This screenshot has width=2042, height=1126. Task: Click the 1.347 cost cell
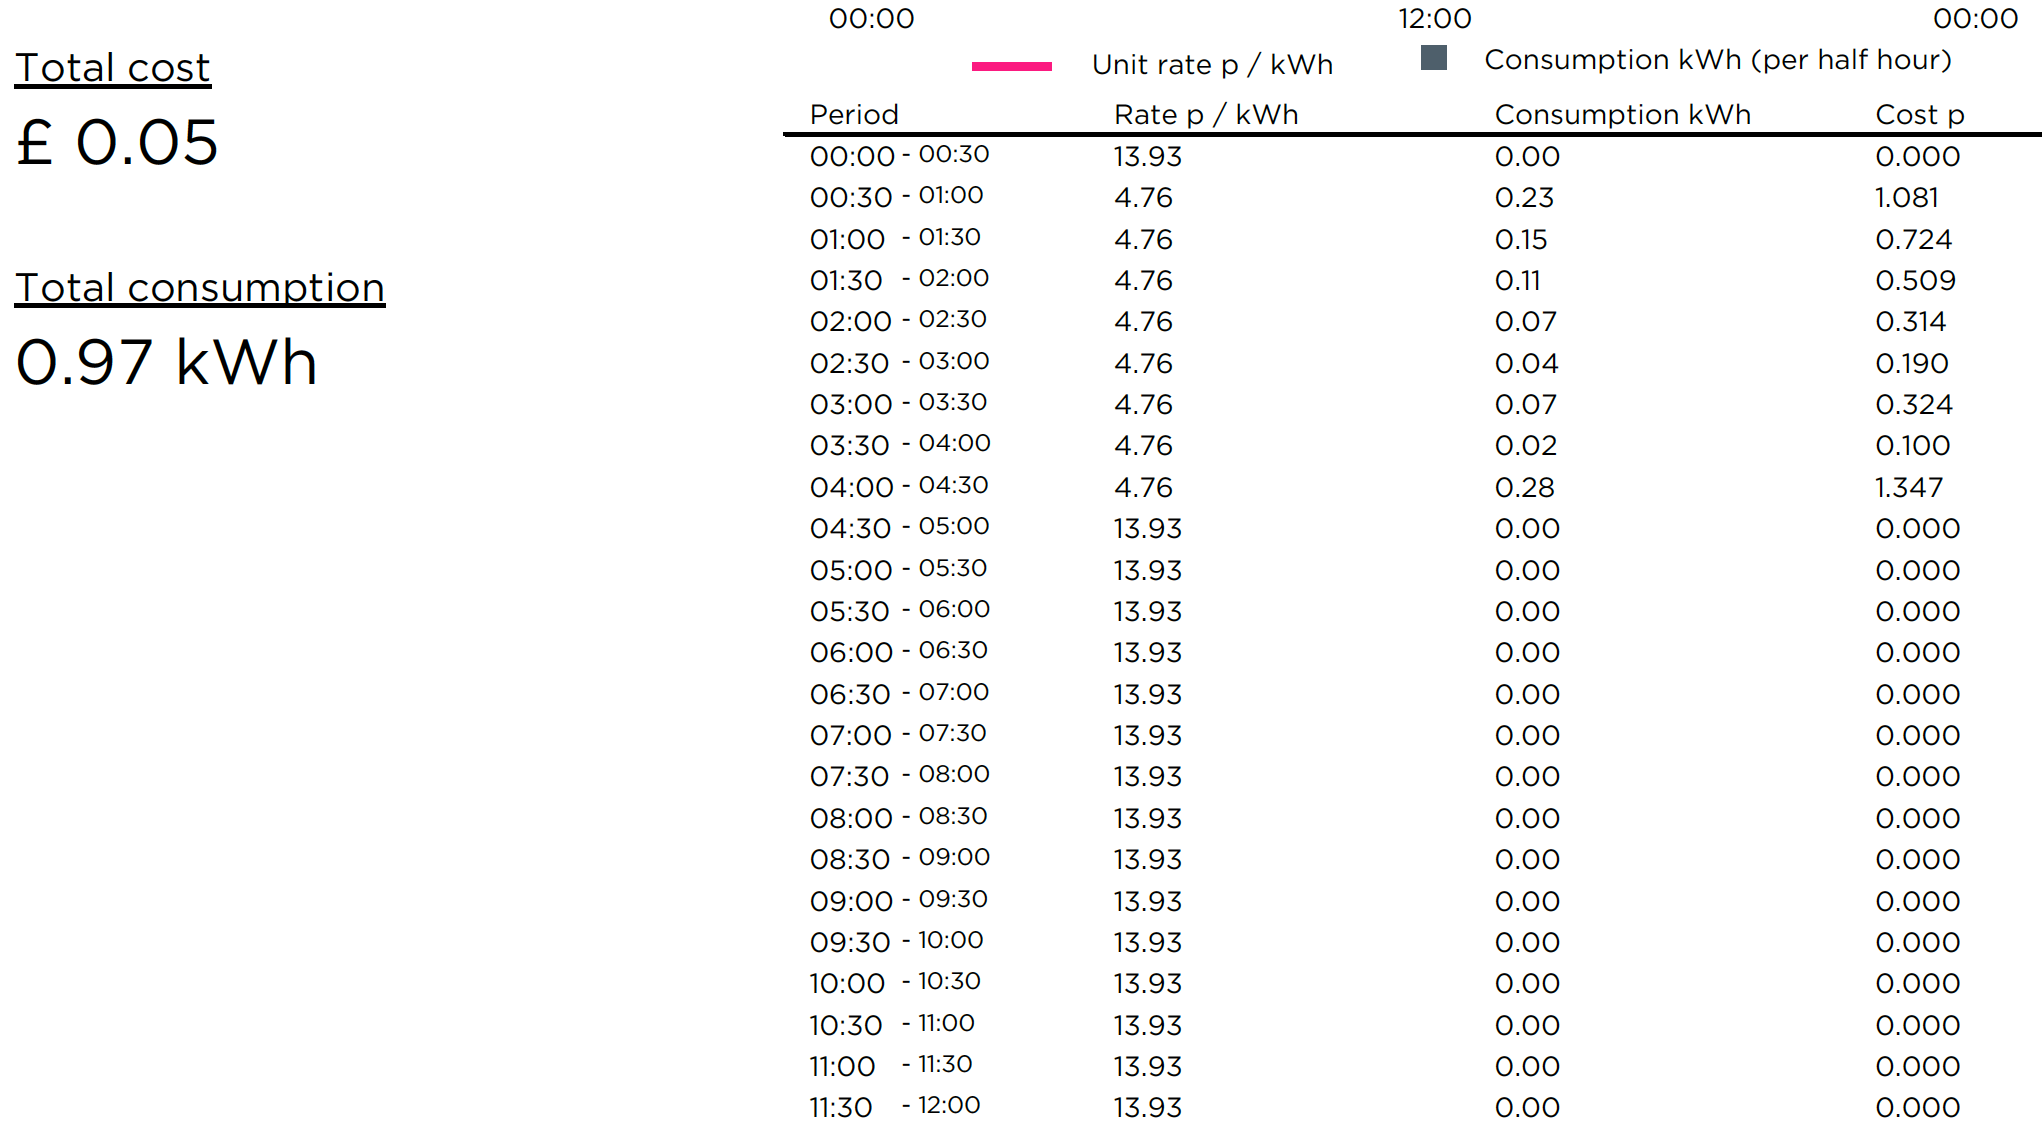click(1908, 487)
